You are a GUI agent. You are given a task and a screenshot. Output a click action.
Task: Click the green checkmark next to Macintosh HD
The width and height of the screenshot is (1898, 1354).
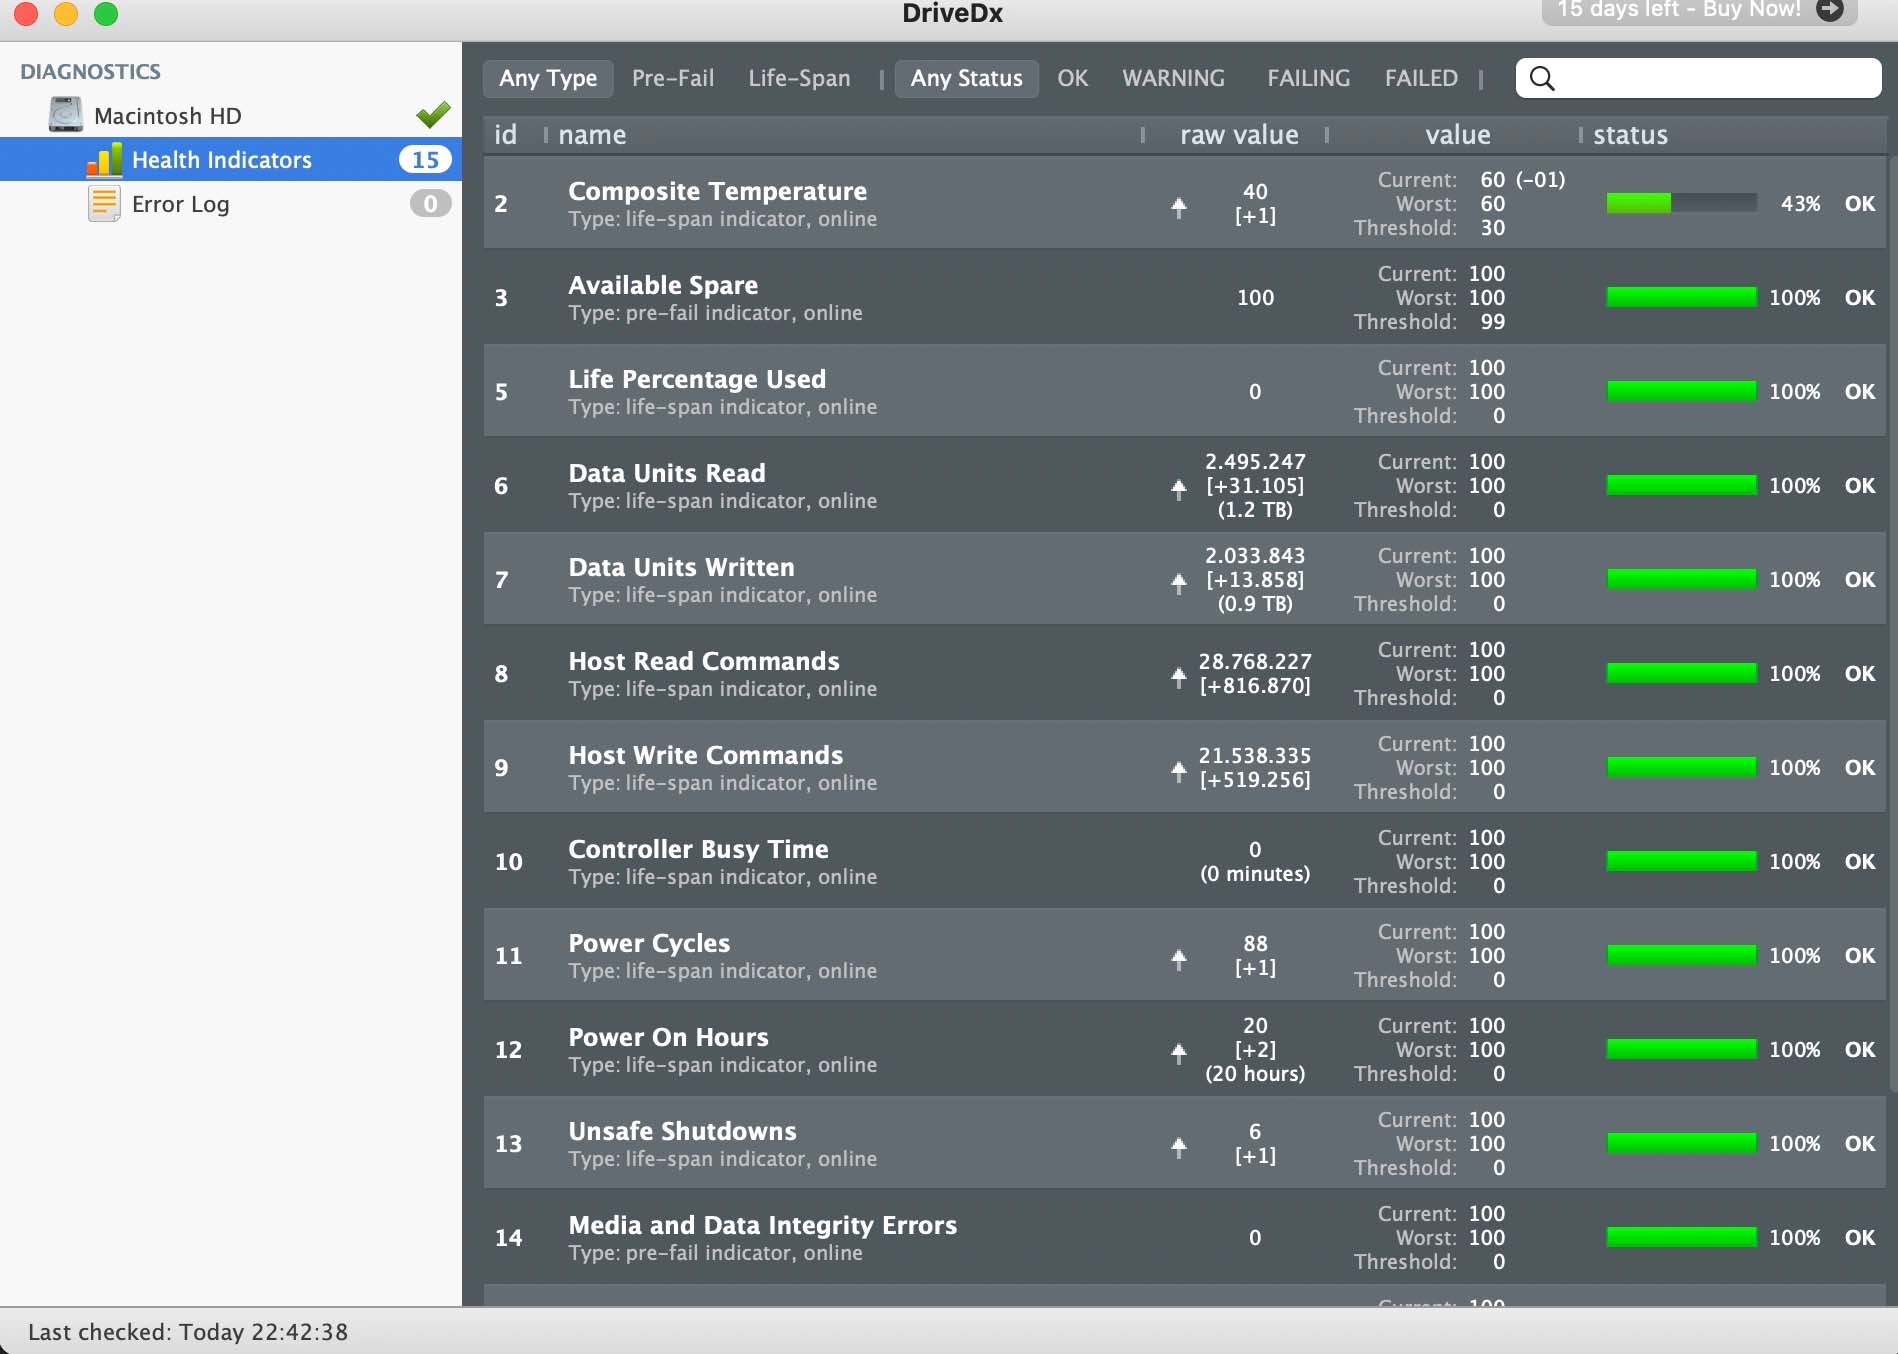click(433, 115)
